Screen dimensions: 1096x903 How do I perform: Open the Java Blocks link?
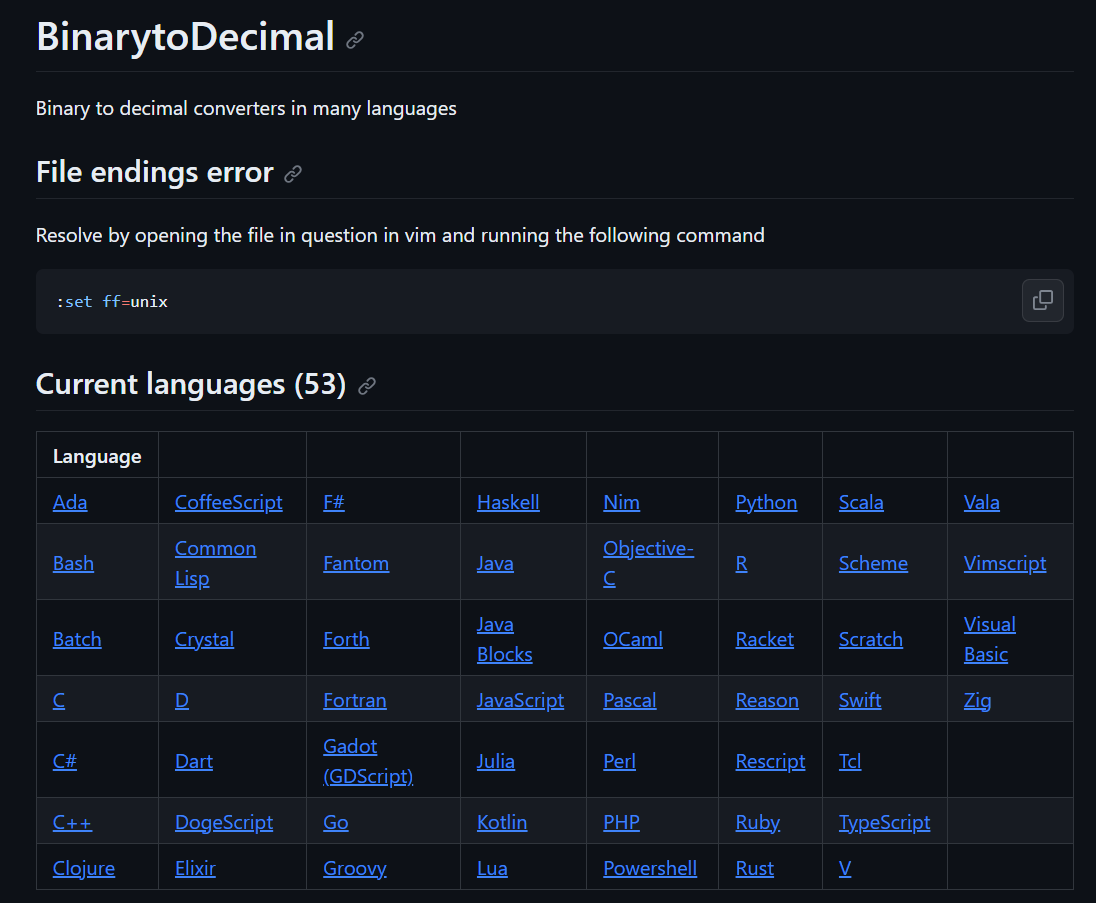tap(505, 640)
